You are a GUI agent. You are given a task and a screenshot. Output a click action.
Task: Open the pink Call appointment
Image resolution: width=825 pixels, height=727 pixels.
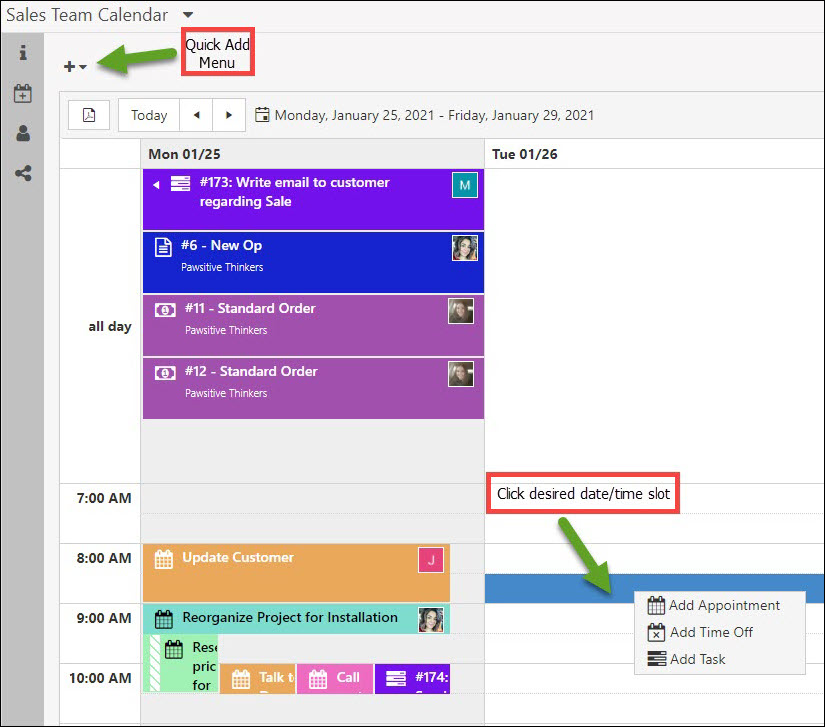[335, 679]
